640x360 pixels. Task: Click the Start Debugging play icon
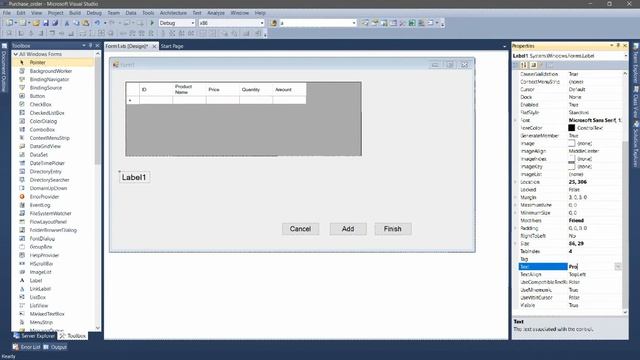click(152, 23)
